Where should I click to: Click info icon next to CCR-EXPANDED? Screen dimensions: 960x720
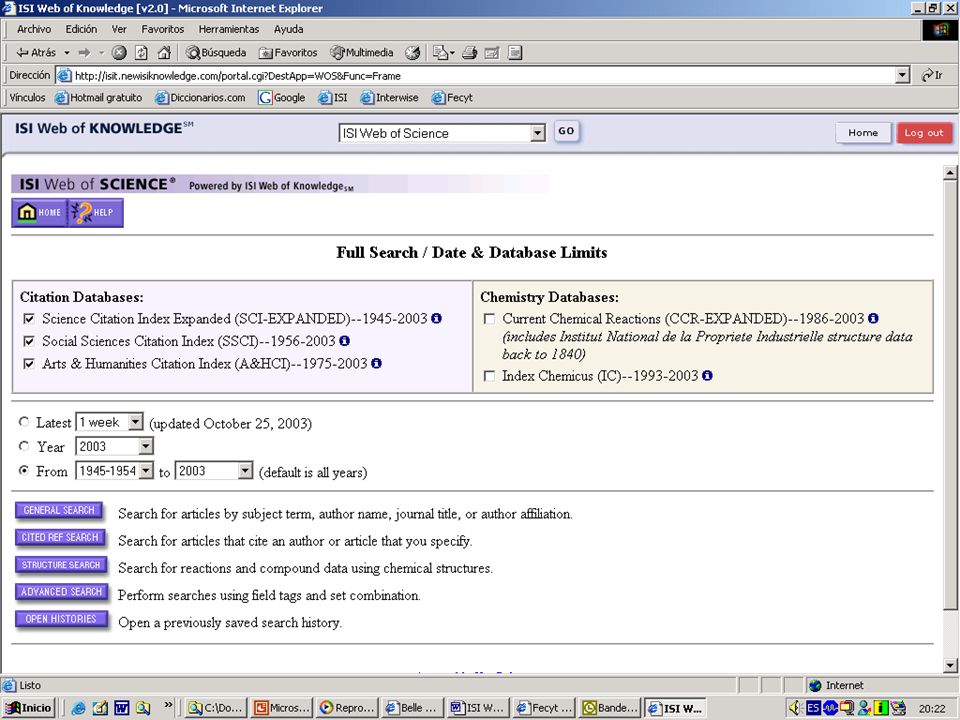pyautogui.click(x=873, y=318)
